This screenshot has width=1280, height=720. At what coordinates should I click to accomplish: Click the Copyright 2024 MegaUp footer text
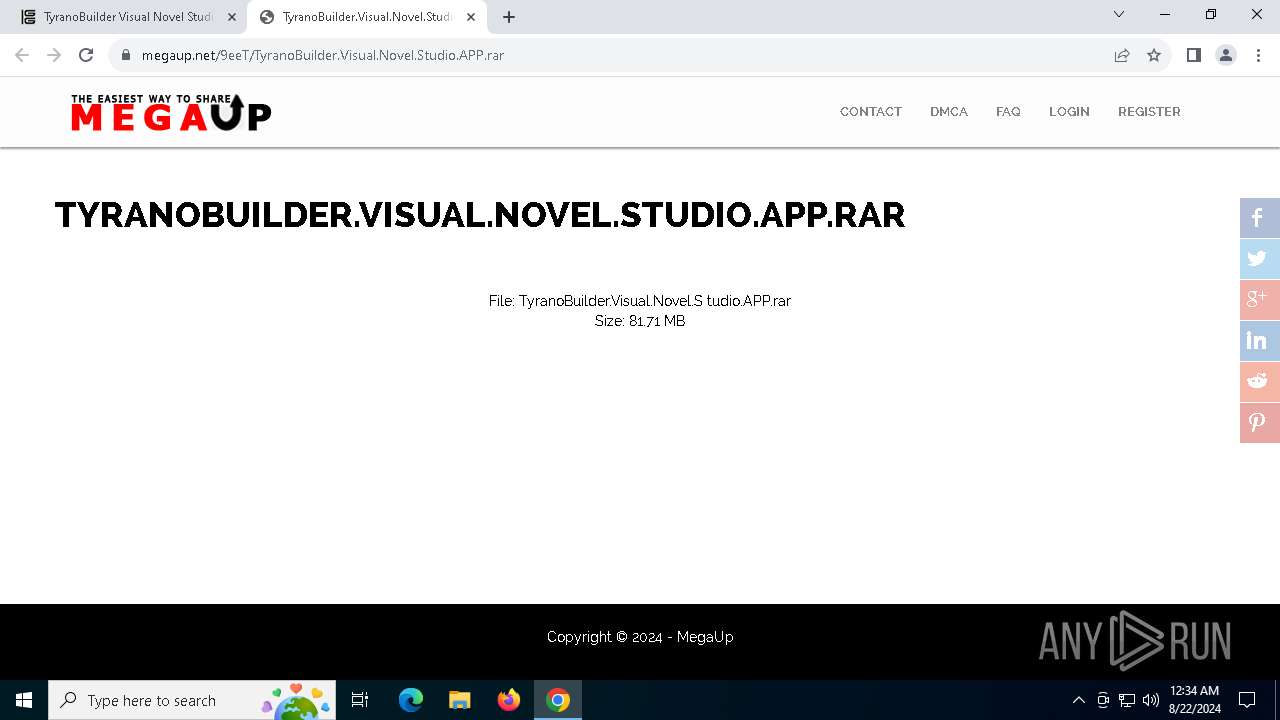640,637
